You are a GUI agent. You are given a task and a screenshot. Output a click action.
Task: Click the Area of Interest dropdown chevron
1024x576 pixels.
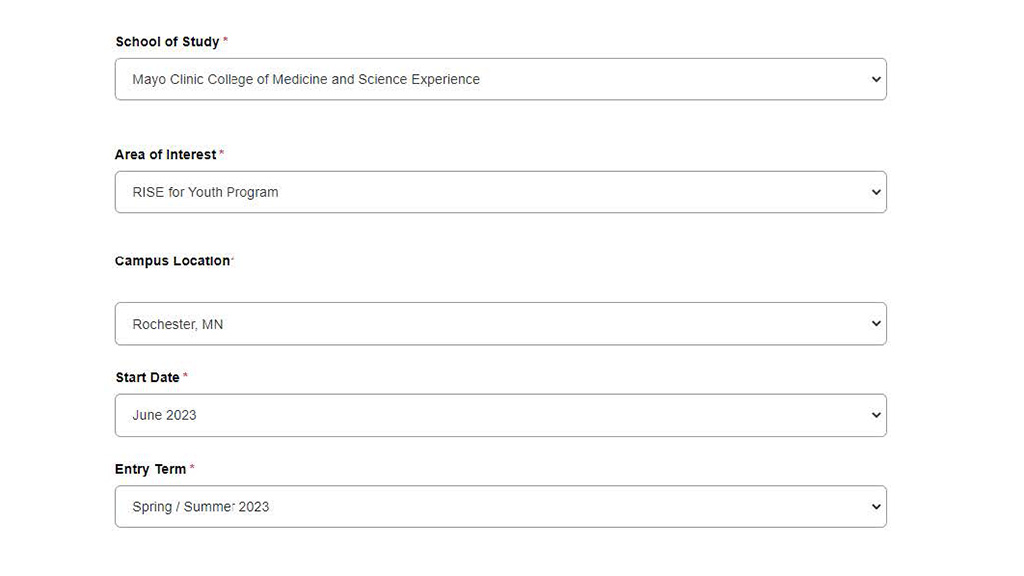click(x=876, y=192)
